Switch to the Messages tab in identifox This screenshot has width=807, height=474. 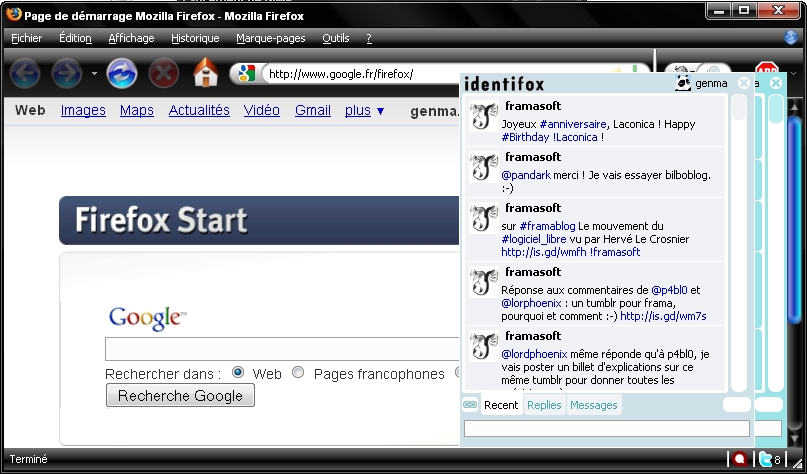click(x=593, y=405)
